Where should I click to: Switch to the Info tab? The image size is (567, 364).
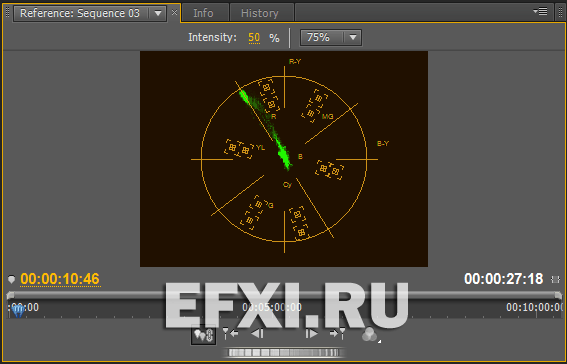(203, 13)
